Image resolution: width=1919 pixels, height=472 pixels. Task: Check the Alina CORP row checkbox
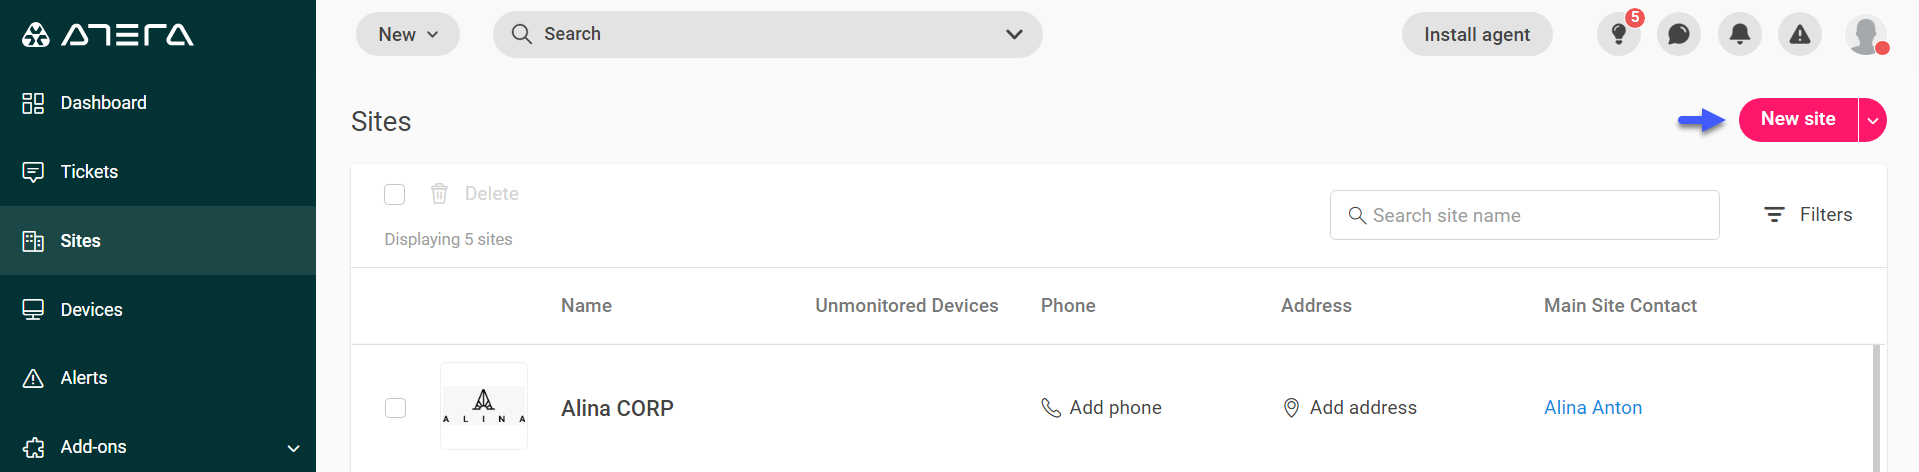(x=396, y=408)
